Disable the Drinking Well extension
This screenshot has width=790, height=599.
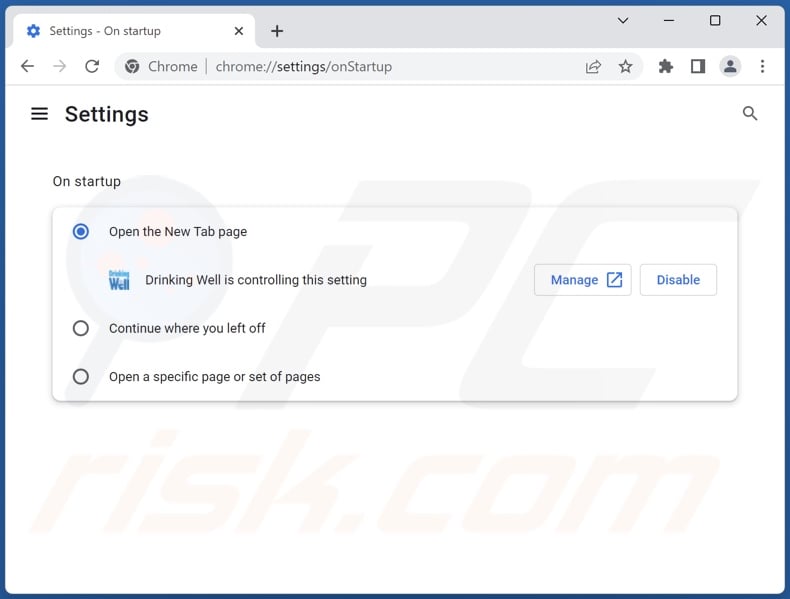click(678, 280)
